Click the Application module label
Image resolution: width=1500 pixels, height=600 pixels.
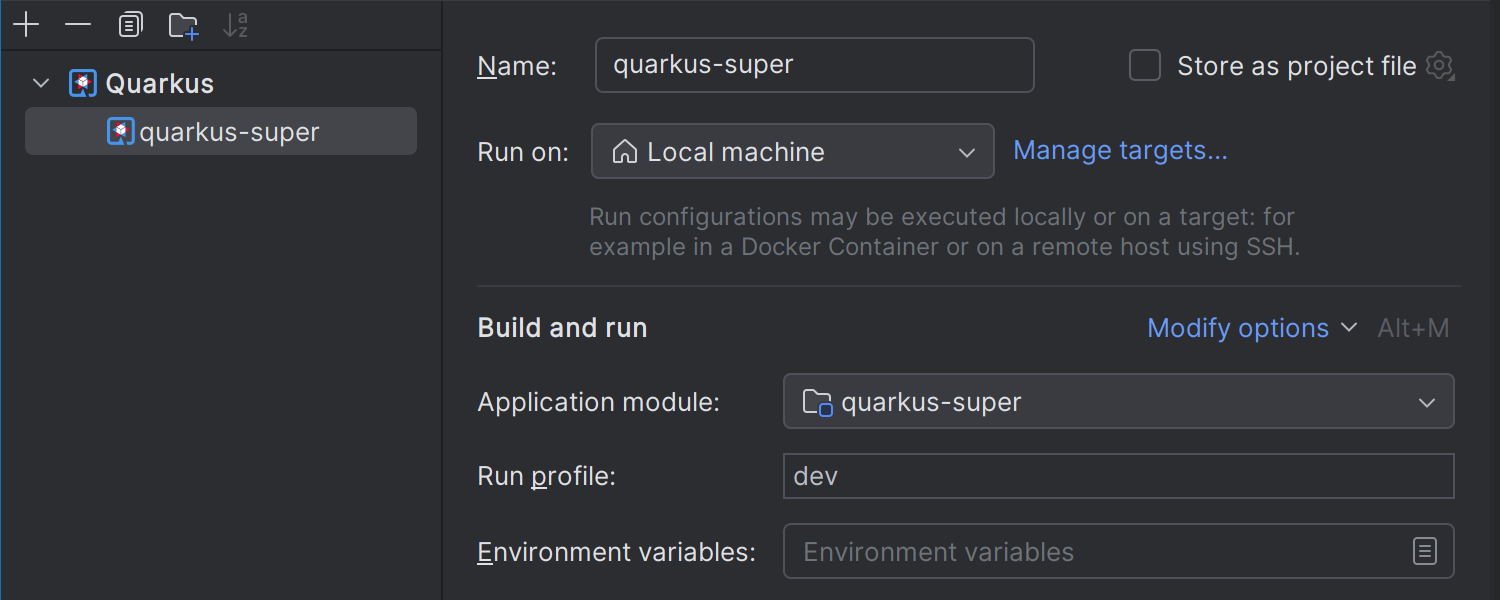click(599, 402)
